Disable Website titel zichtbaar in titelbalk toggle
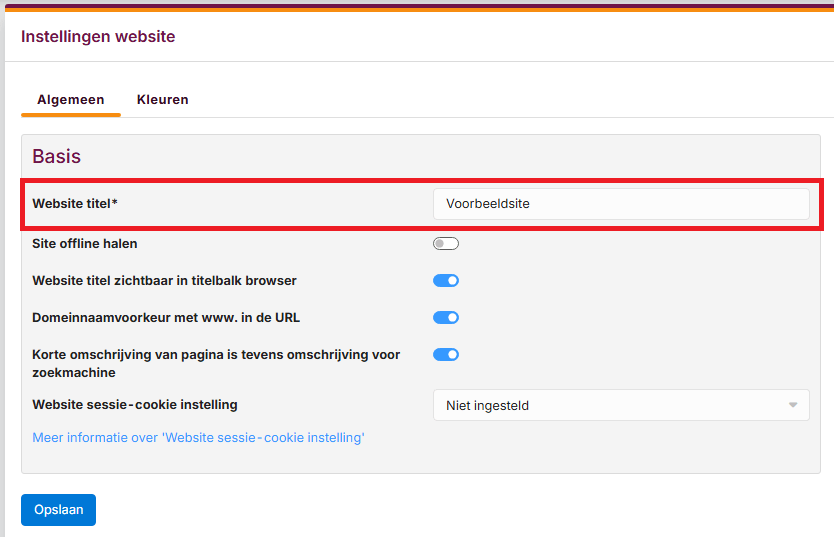 (x=445, y=281)
